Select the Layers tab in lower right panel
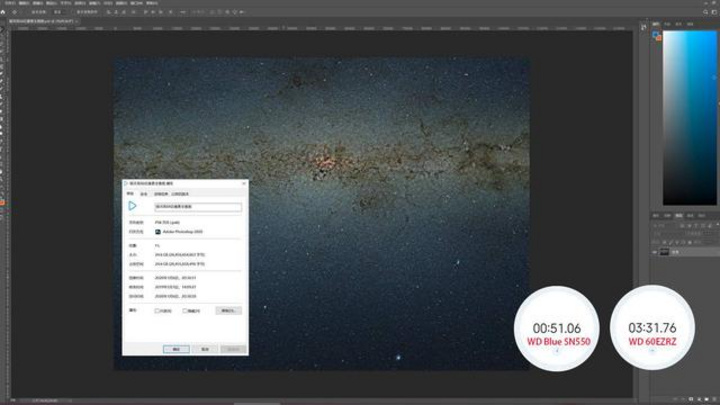720x405 pixels. point(679,215)
